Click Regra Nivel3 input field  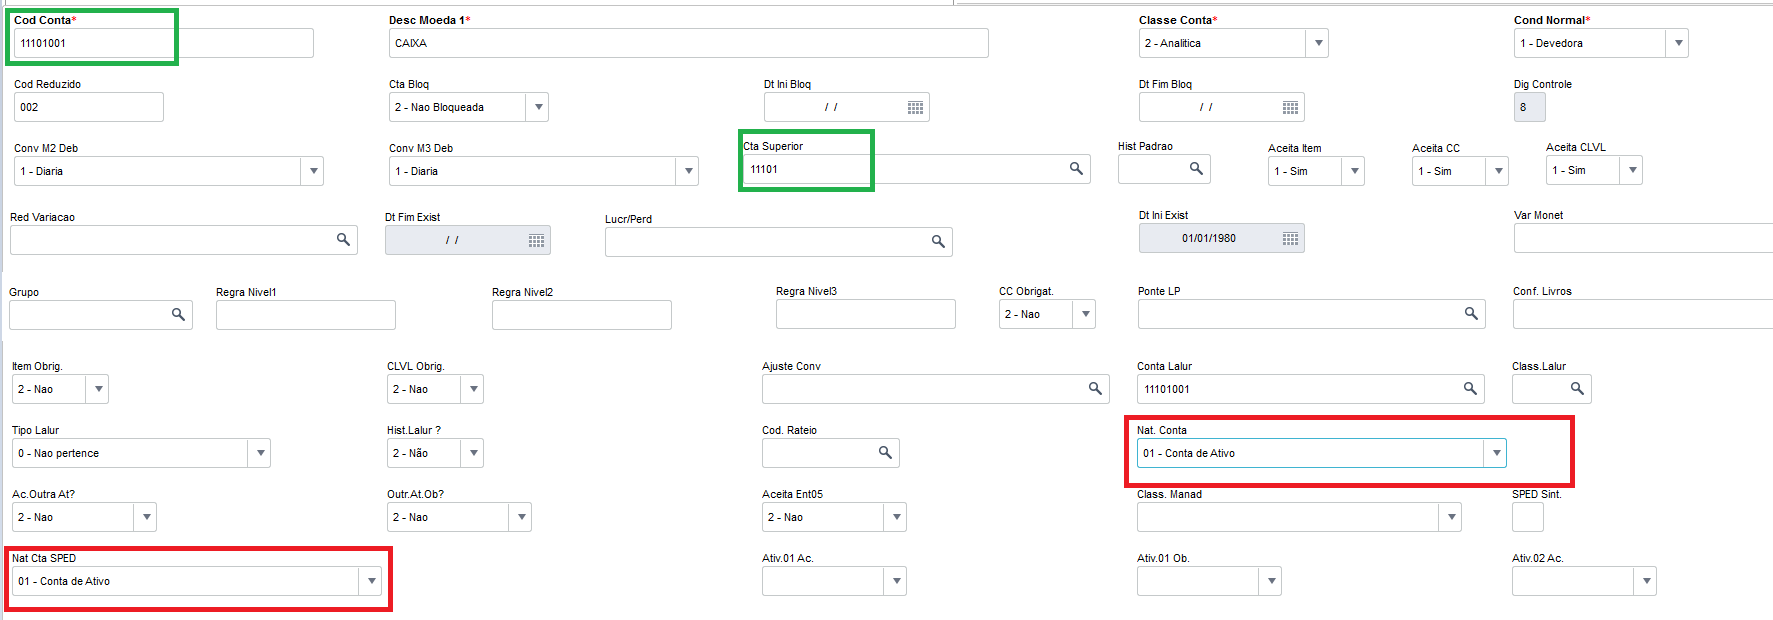[x=866, y=314]
